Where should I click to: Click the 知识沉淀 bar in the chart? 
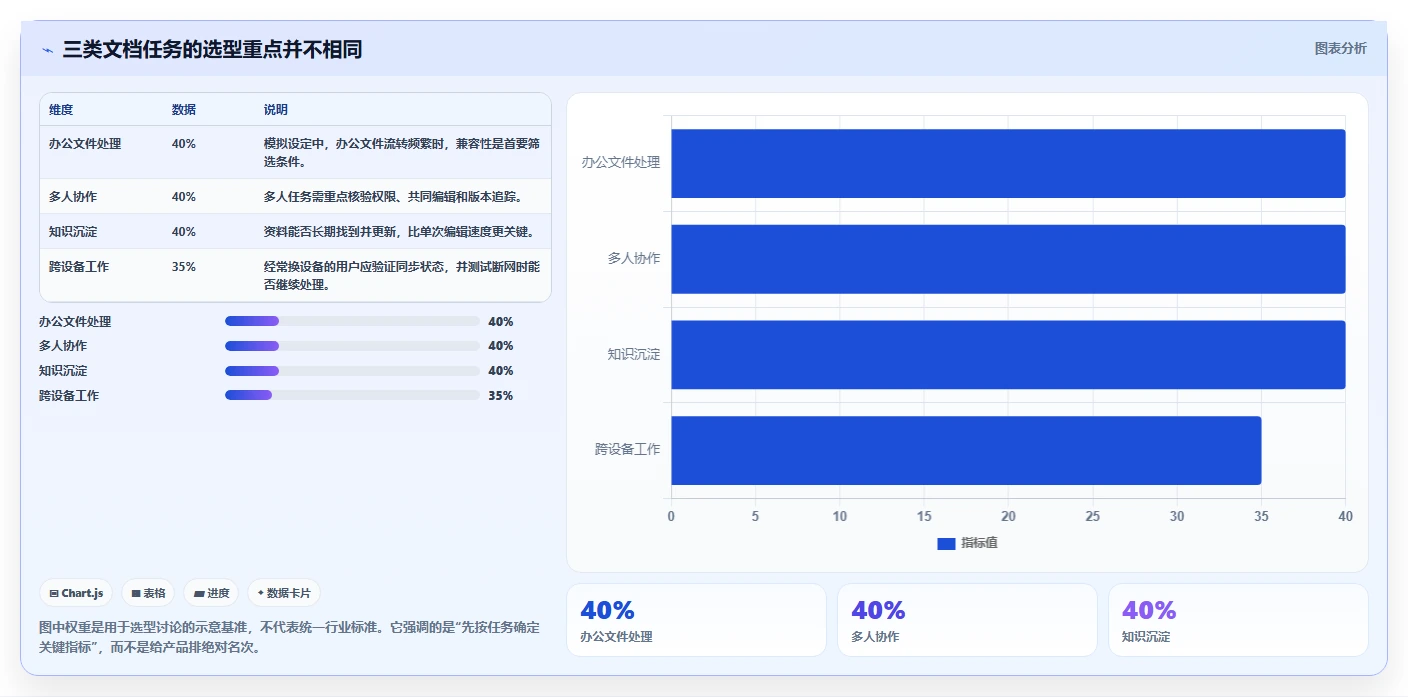pos(1008,355)
